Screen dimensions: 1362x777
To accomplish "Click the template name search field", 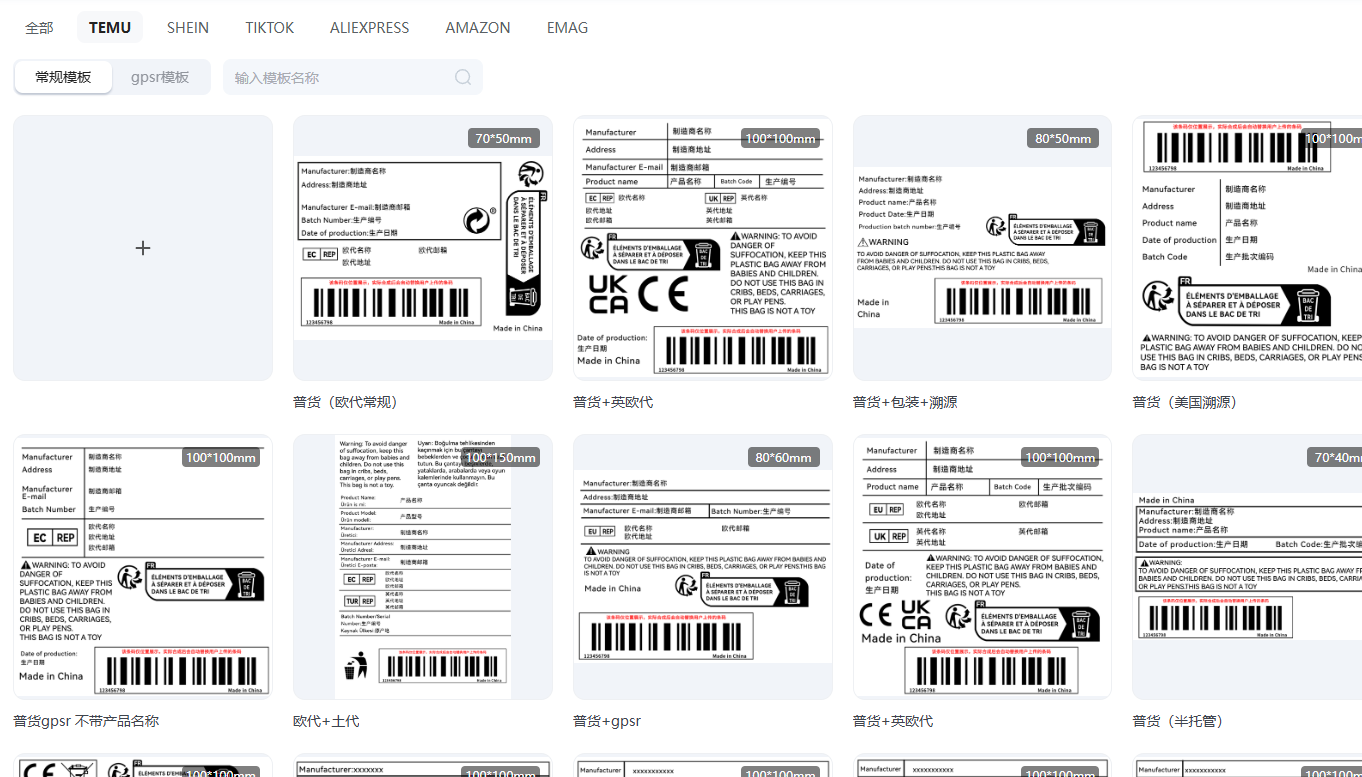I will [340, 78].
